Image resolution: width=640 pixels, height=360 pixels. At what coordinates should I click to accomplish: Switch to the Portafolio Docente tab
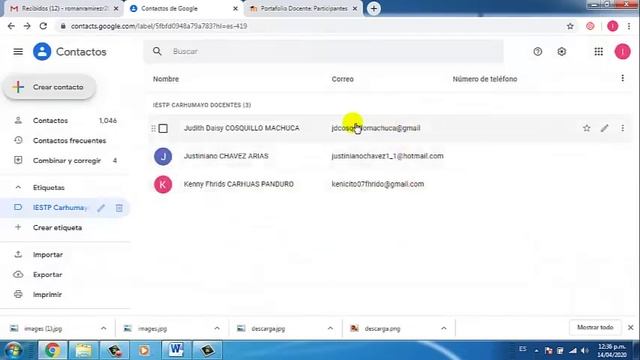[304, 9]
